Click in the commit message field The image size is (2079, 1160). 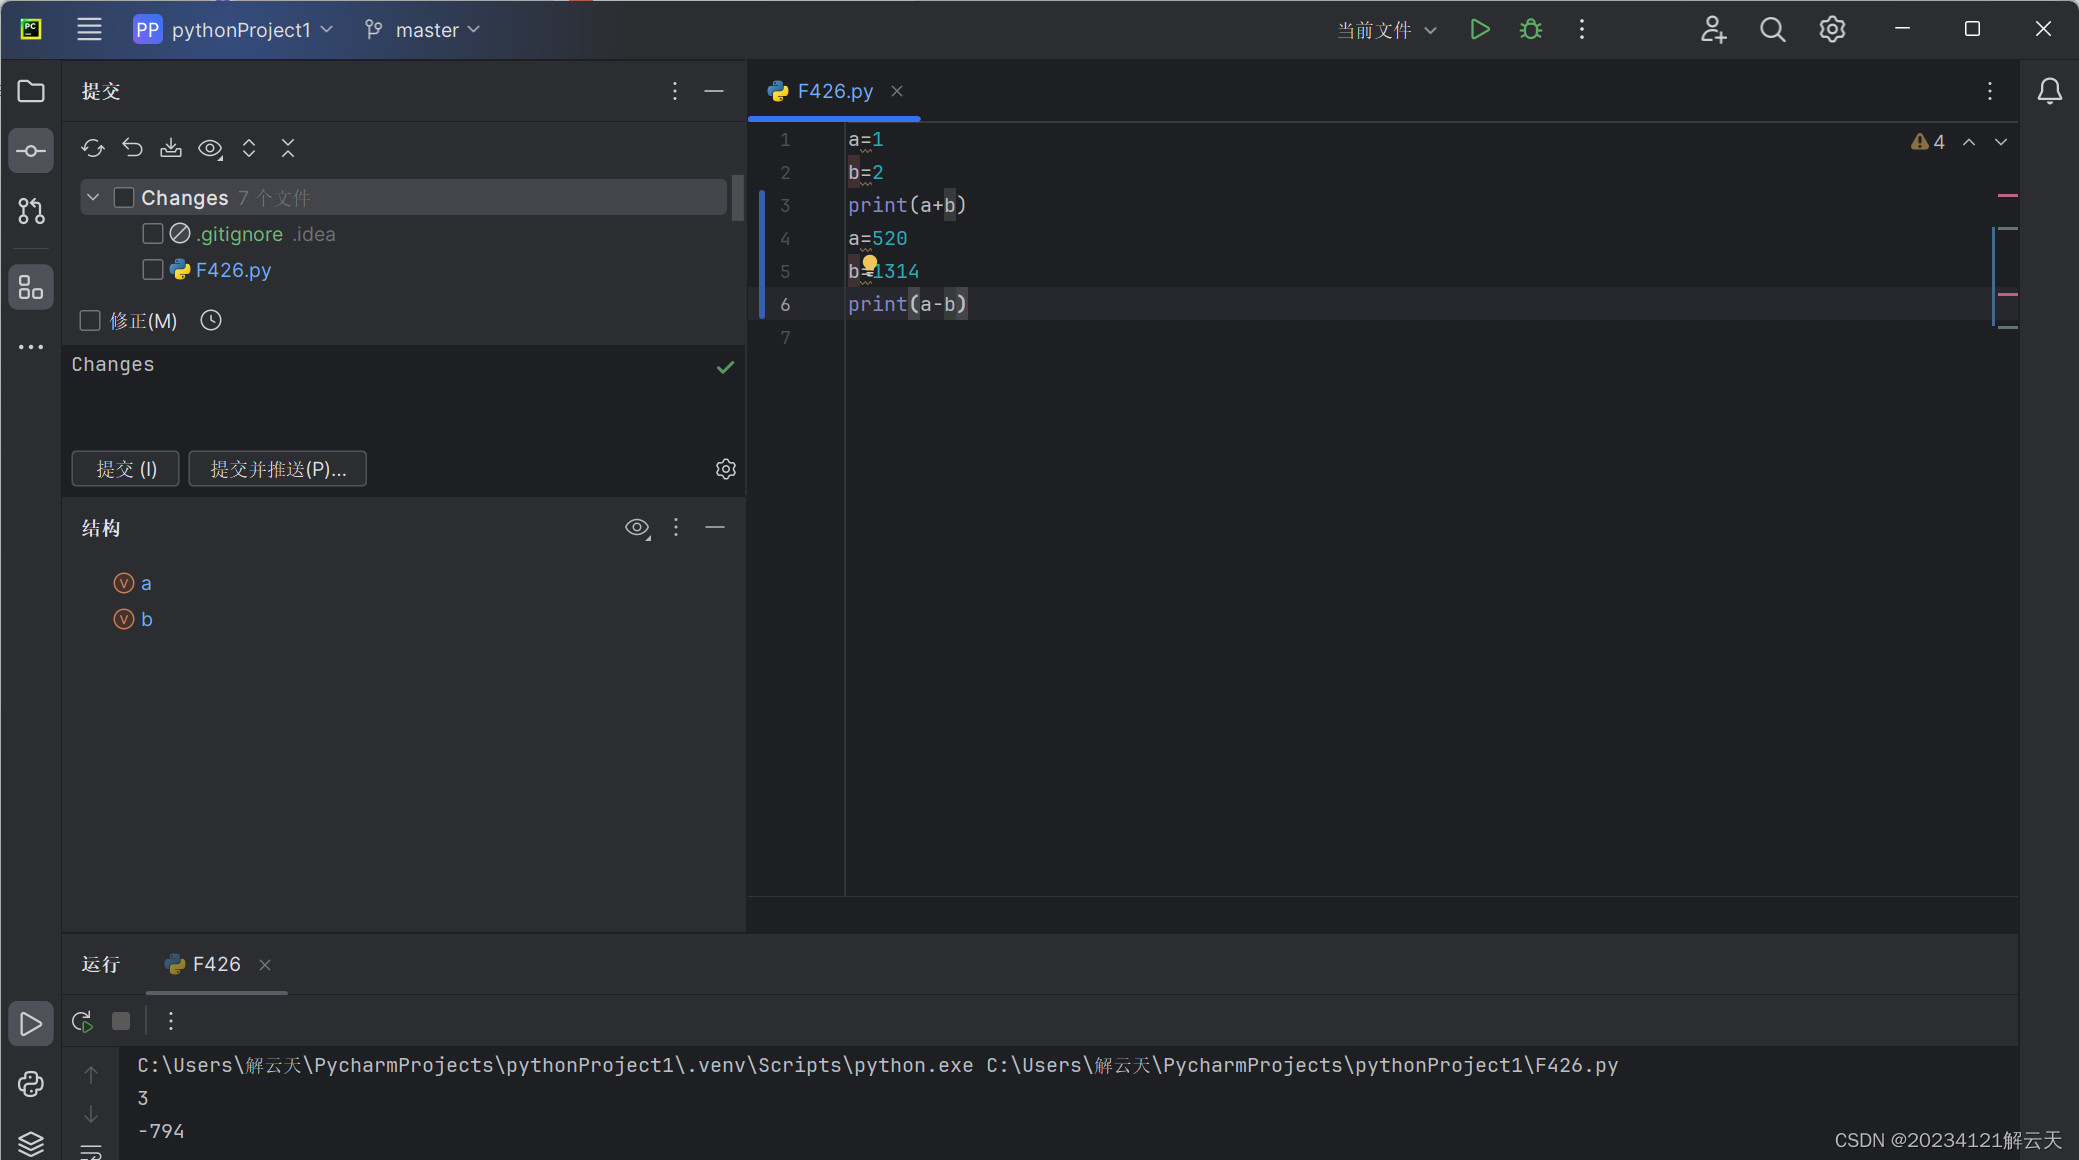pyautogui.click(x=390, y=400)
